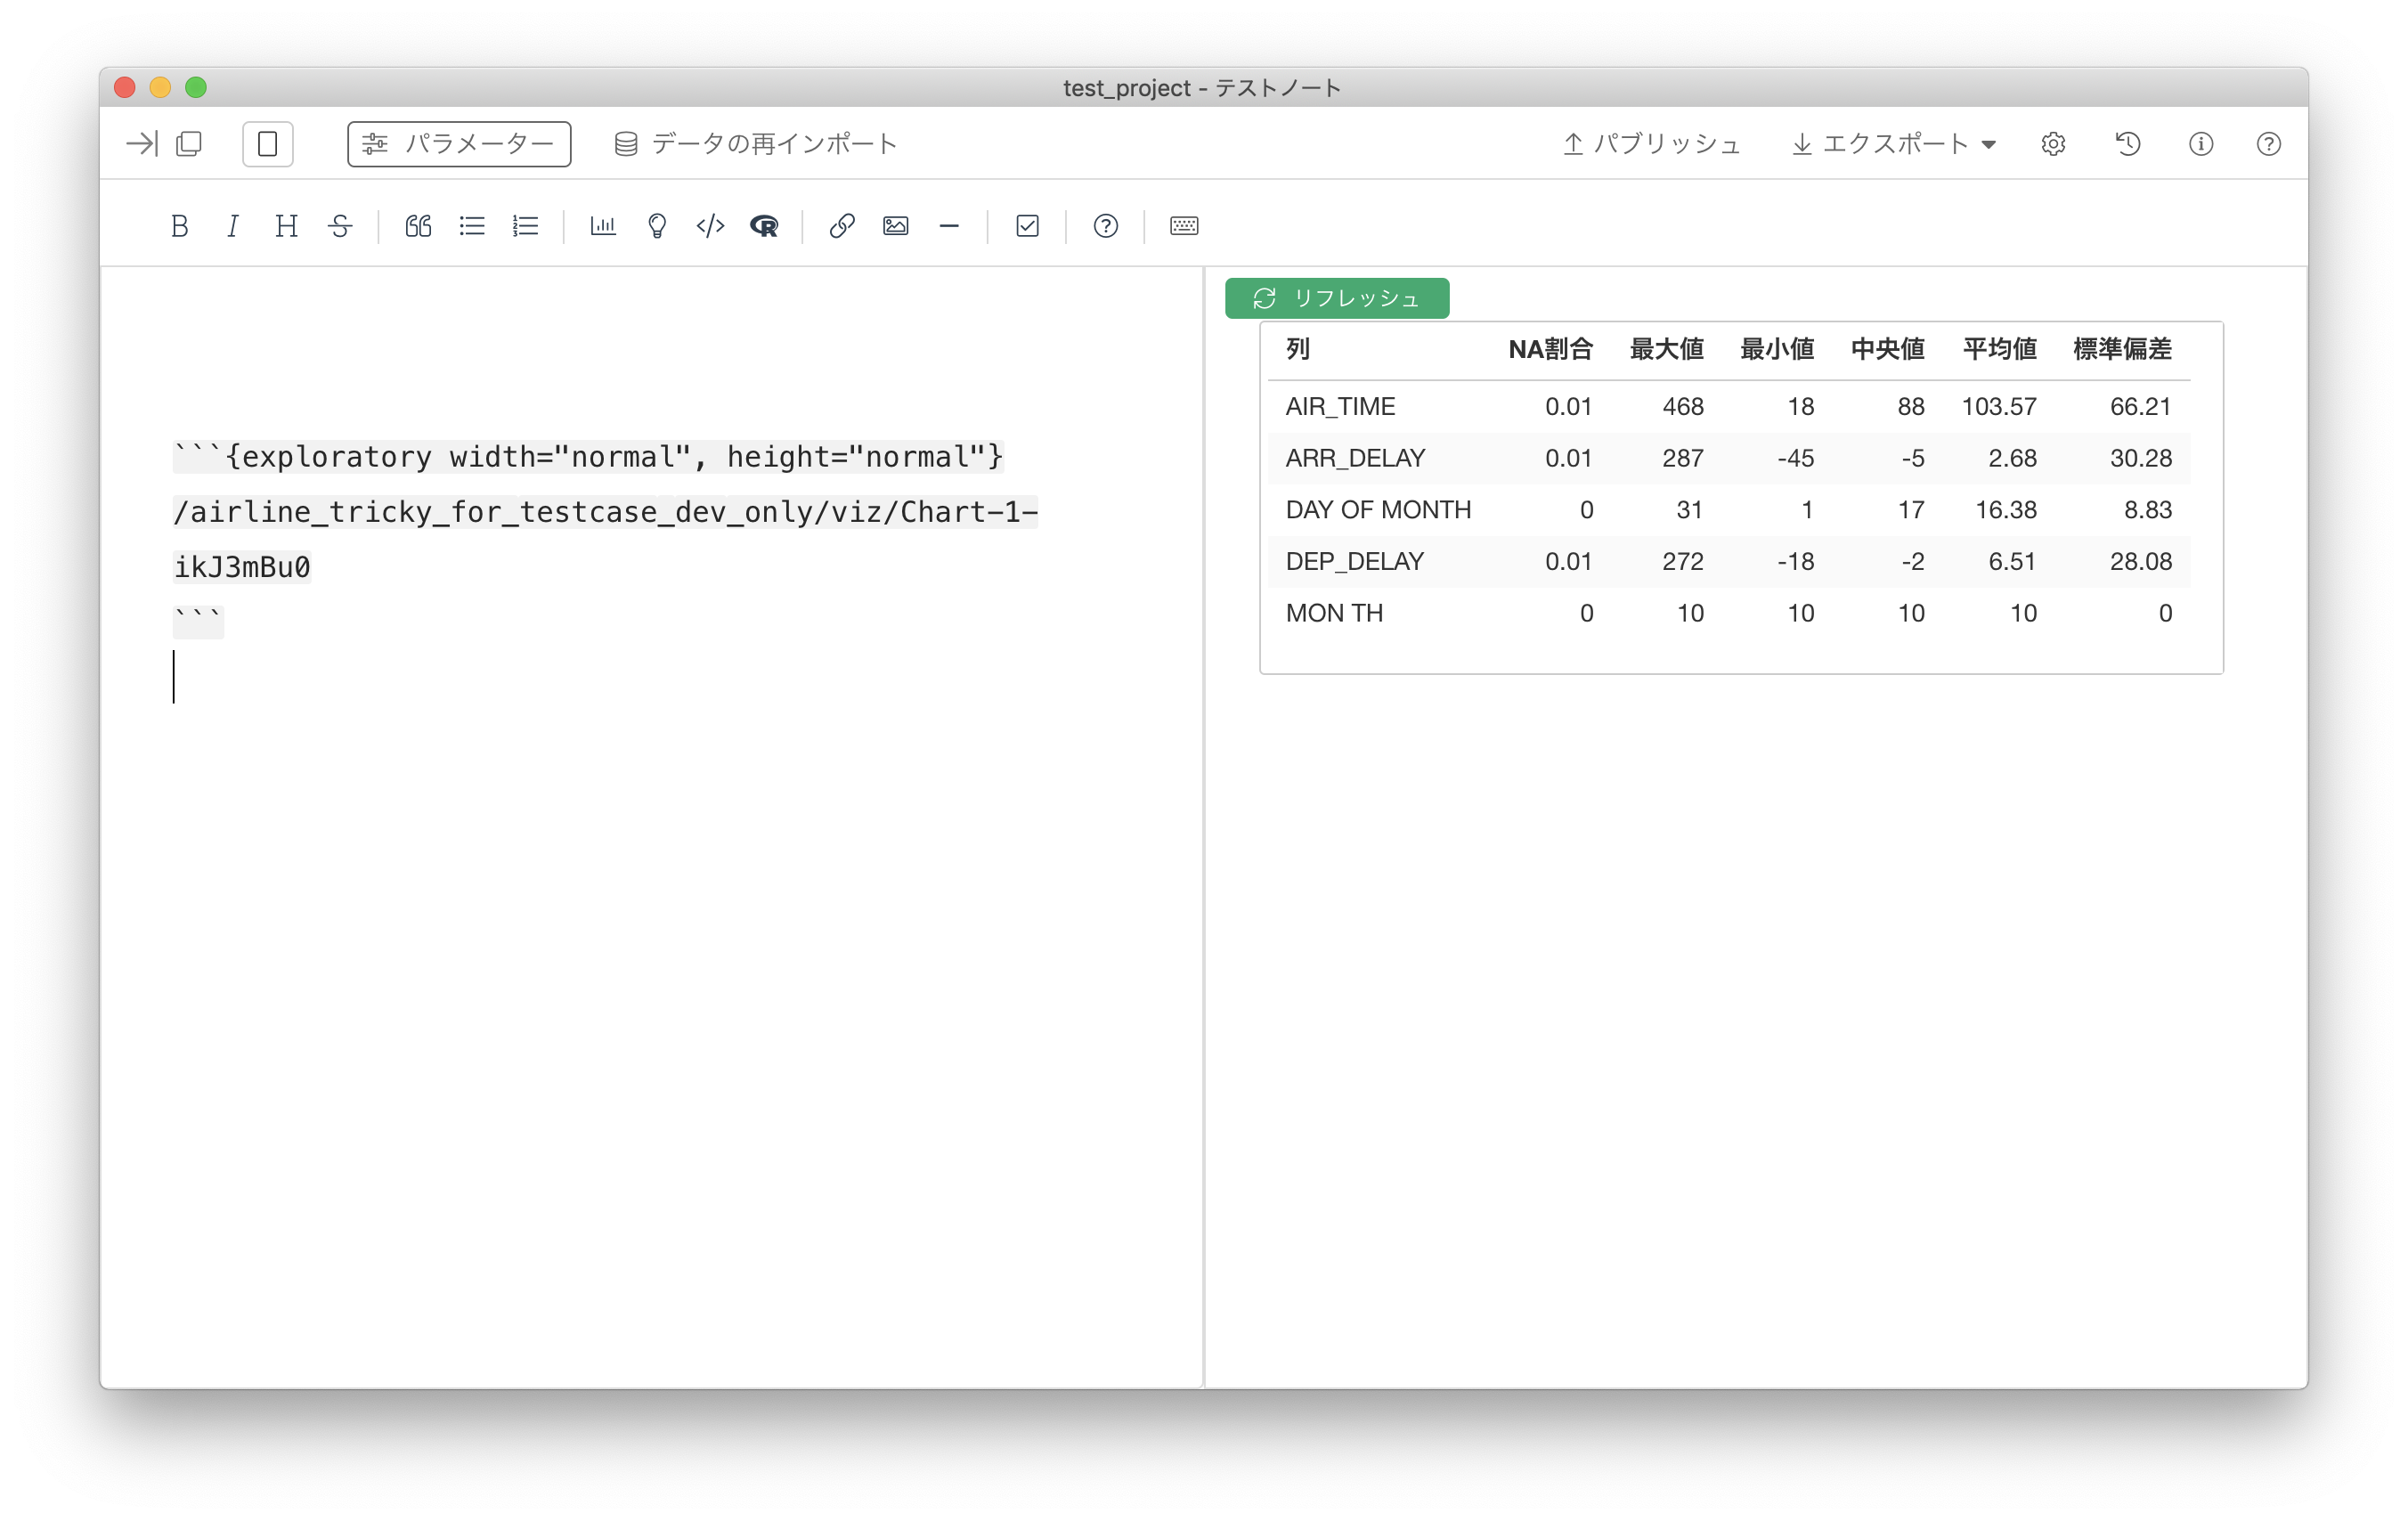
Task: Insert a checkbox task item
Action: click(x=1027, y=226)
